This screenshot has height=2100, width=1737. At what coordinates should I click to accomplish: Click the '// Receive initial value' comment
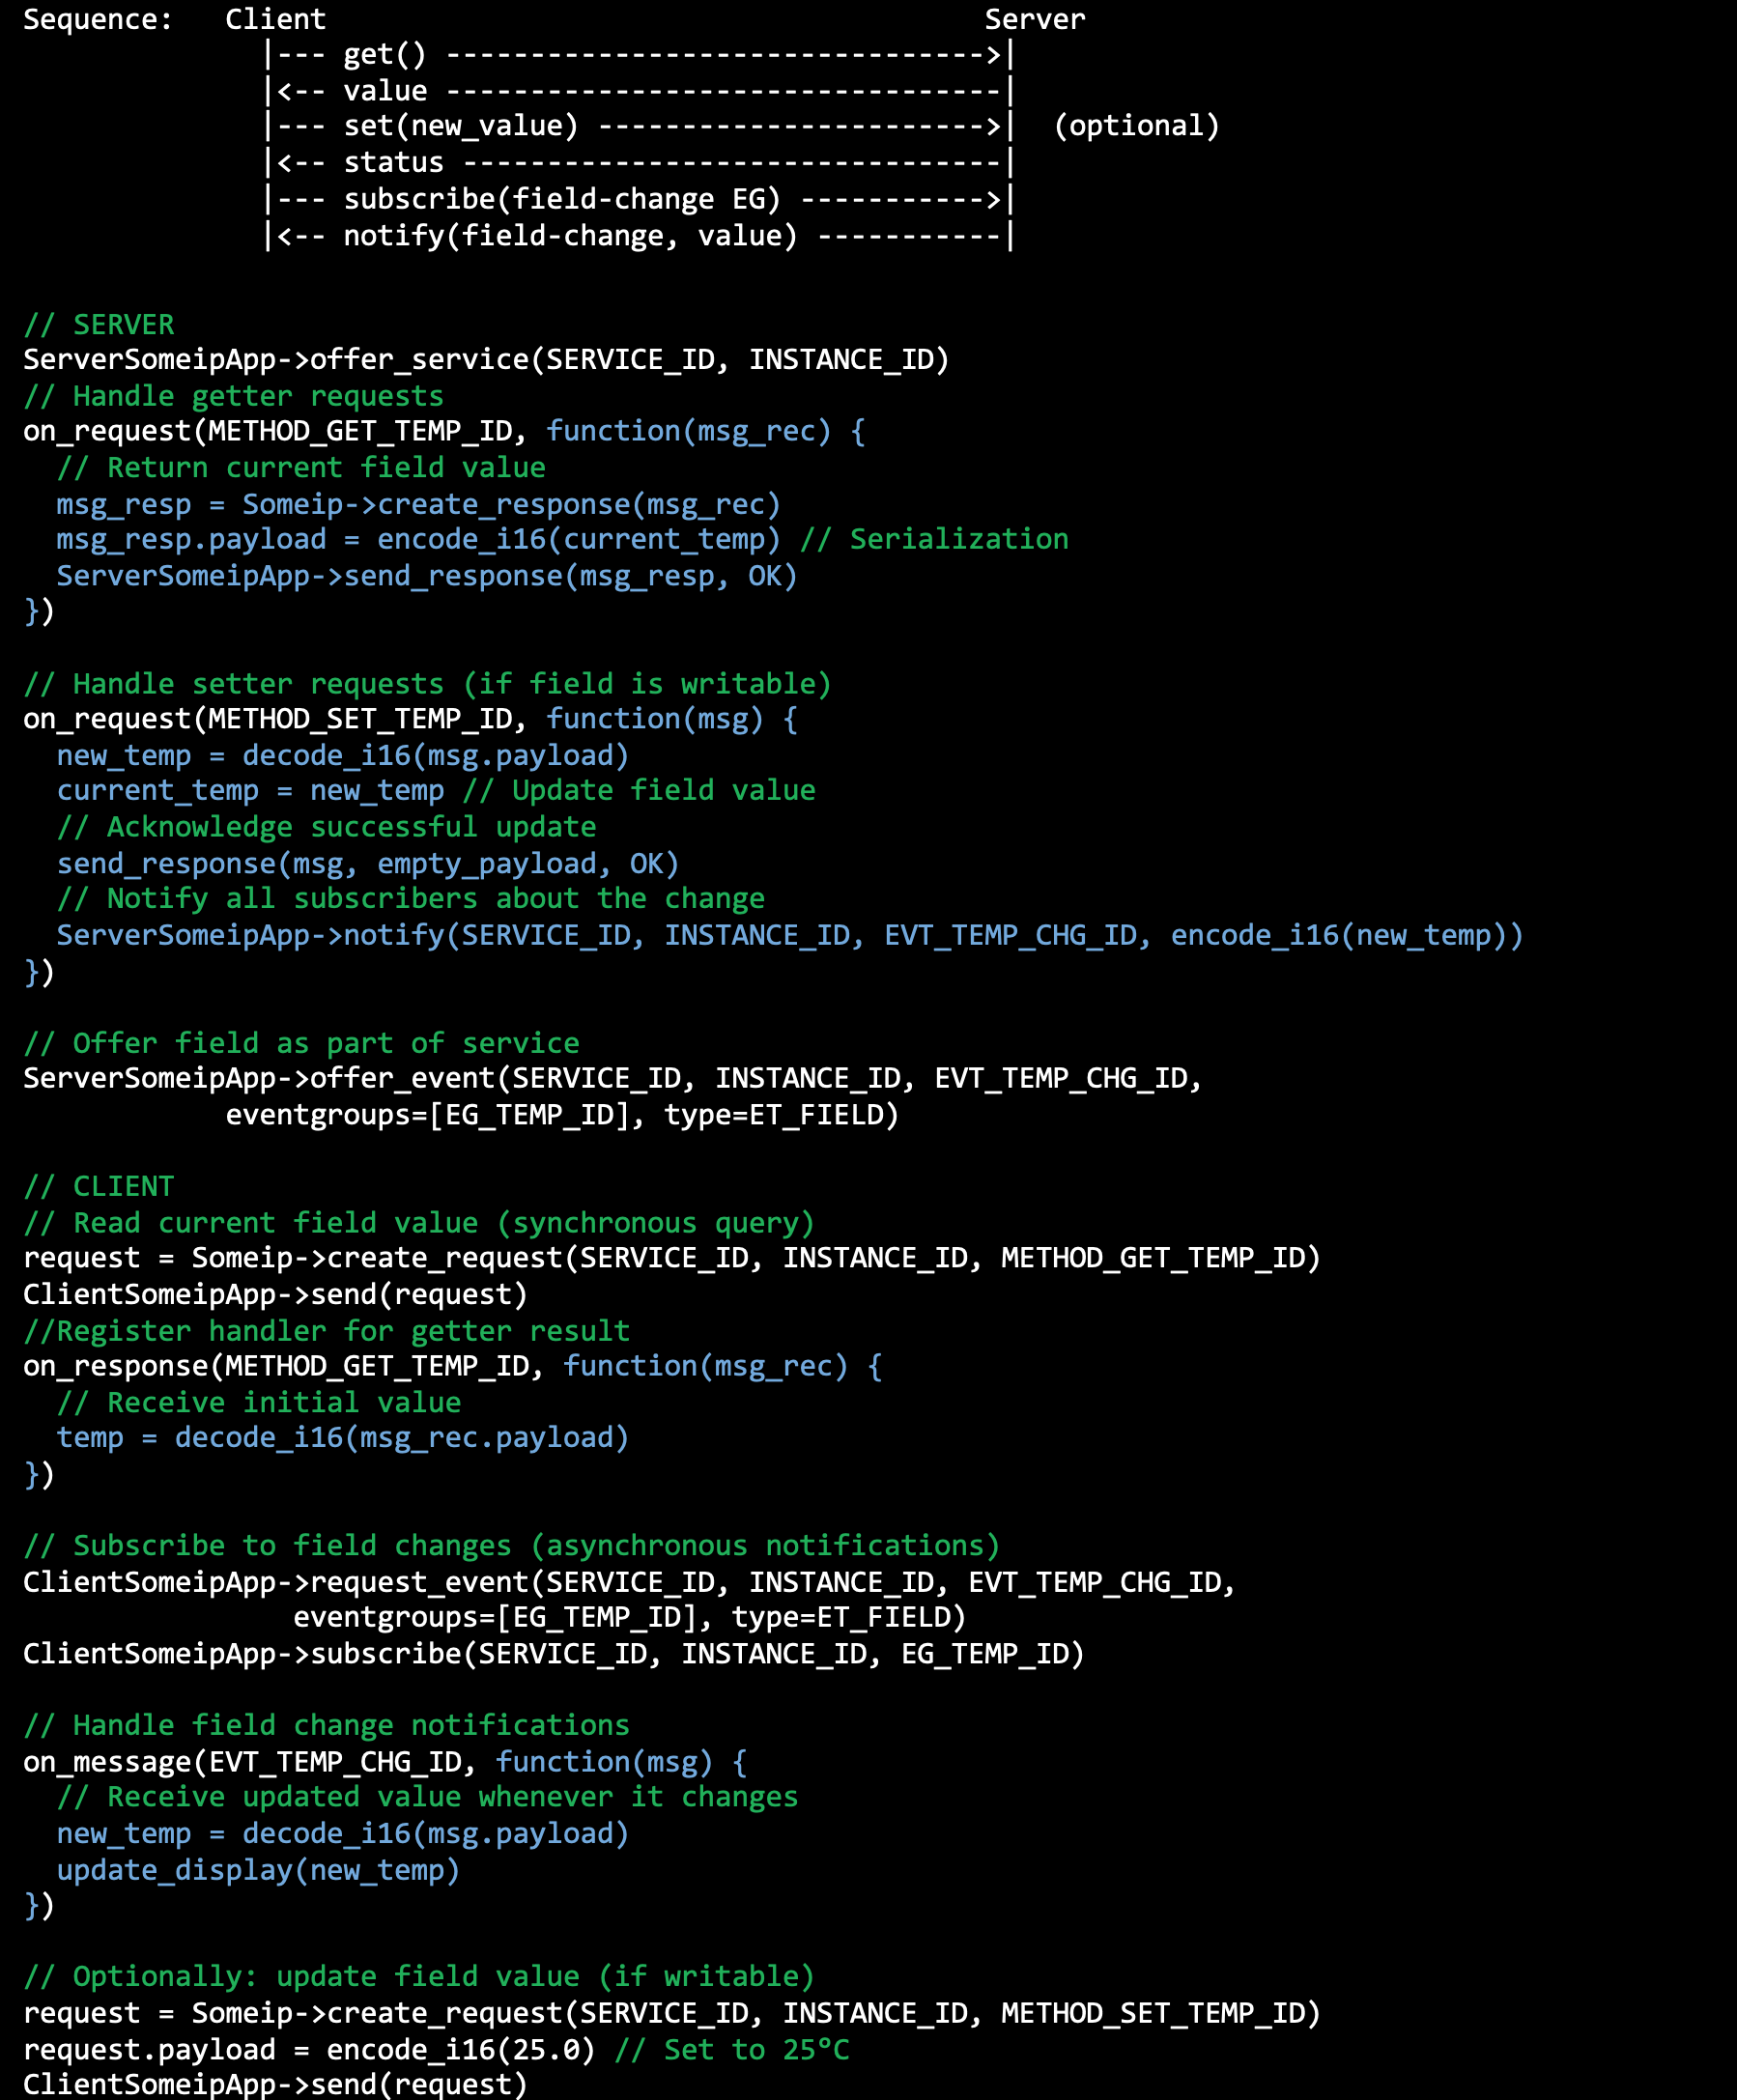point(259,1403)
